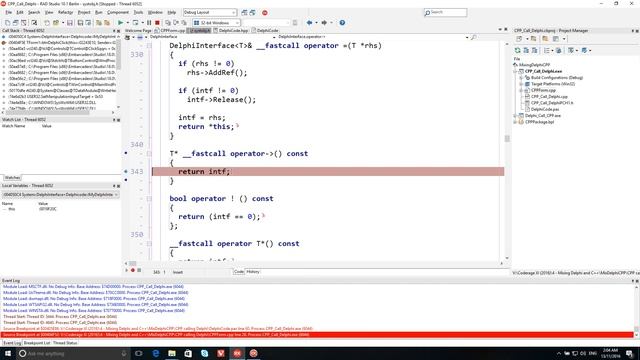Click the IDE search box at the top
640x360 pixels.
(445, 13)
